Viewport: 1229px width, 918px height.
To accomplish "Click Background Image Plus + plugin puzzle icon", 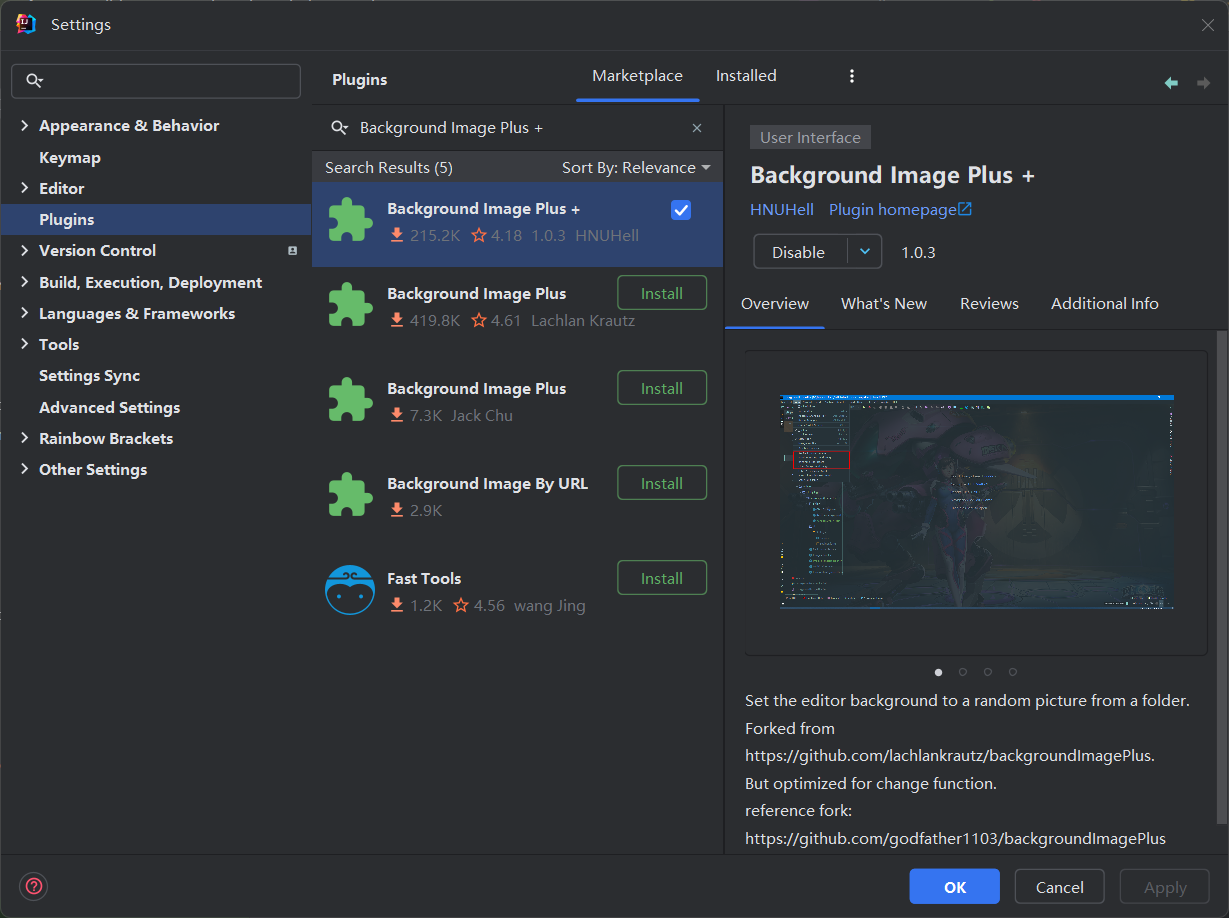I will point(350,220).
